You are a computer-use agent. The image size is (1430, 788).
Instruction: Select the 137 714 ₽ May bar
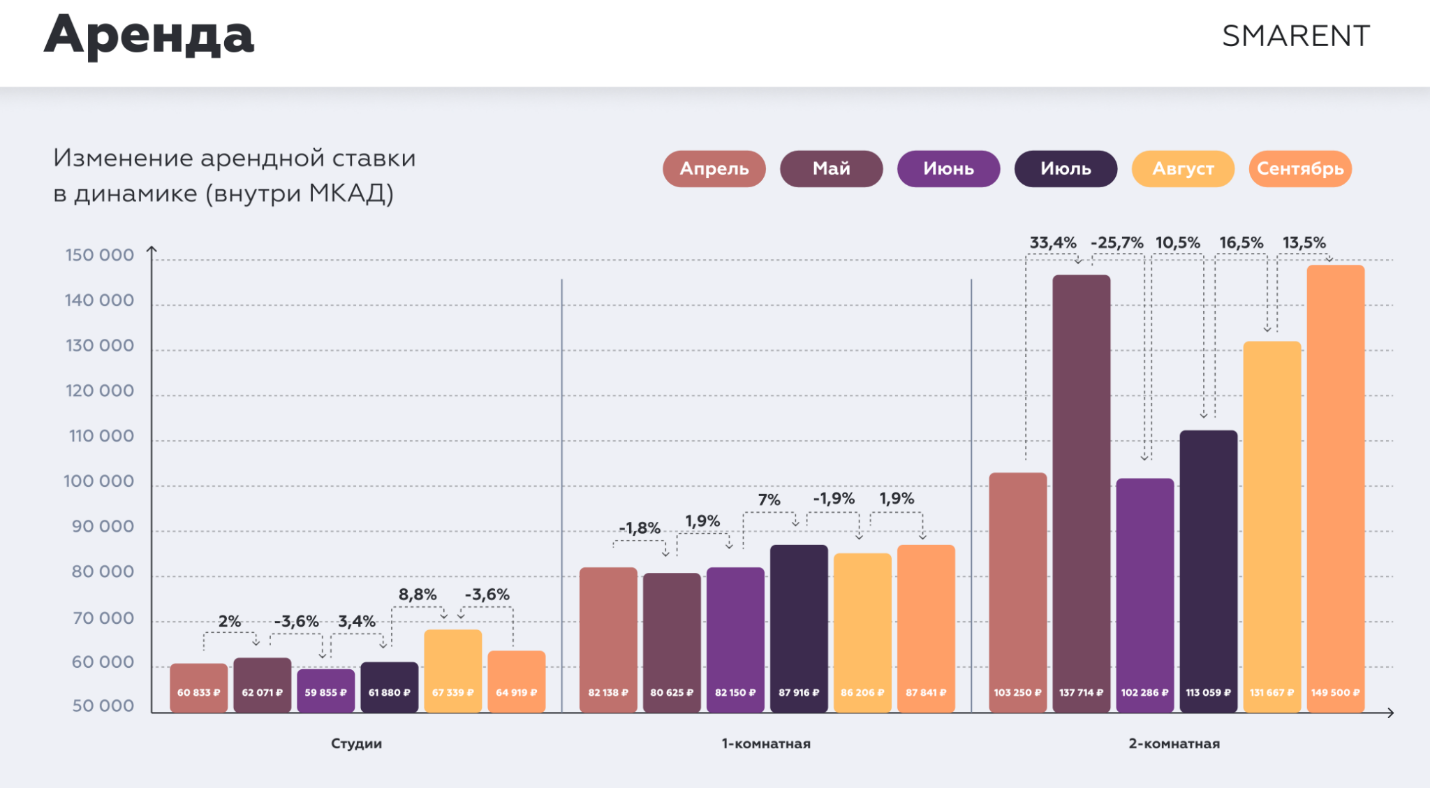click(1081, 493)
